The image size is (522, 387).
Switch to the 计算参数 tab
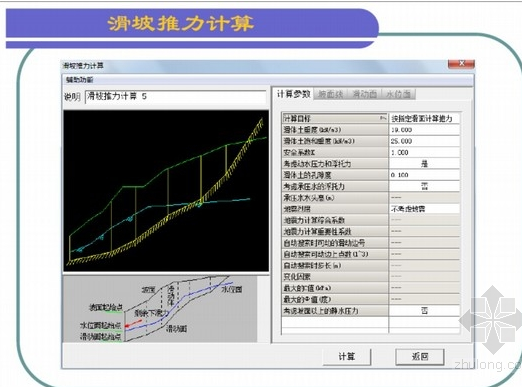[293, 94]
